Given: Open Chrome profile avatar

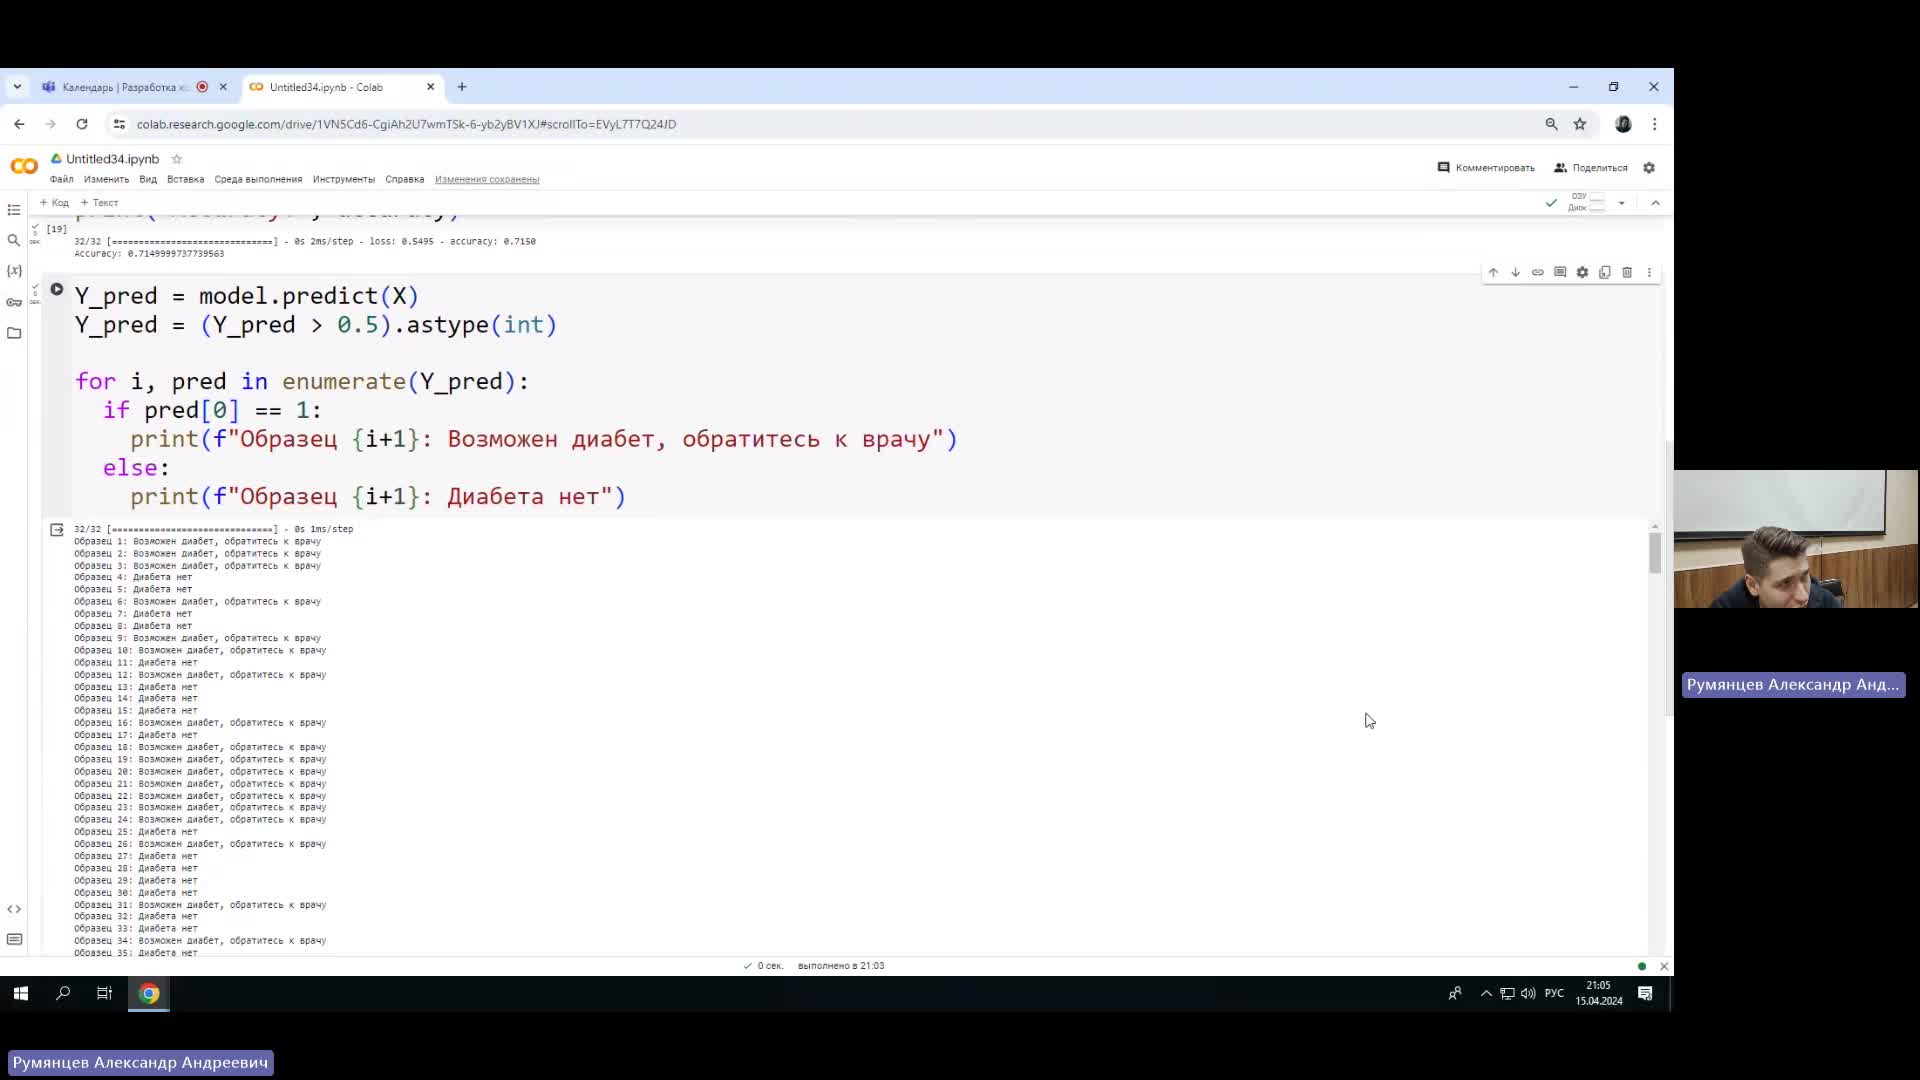Looking at the screenshot, I should [x=1623, y=124].
